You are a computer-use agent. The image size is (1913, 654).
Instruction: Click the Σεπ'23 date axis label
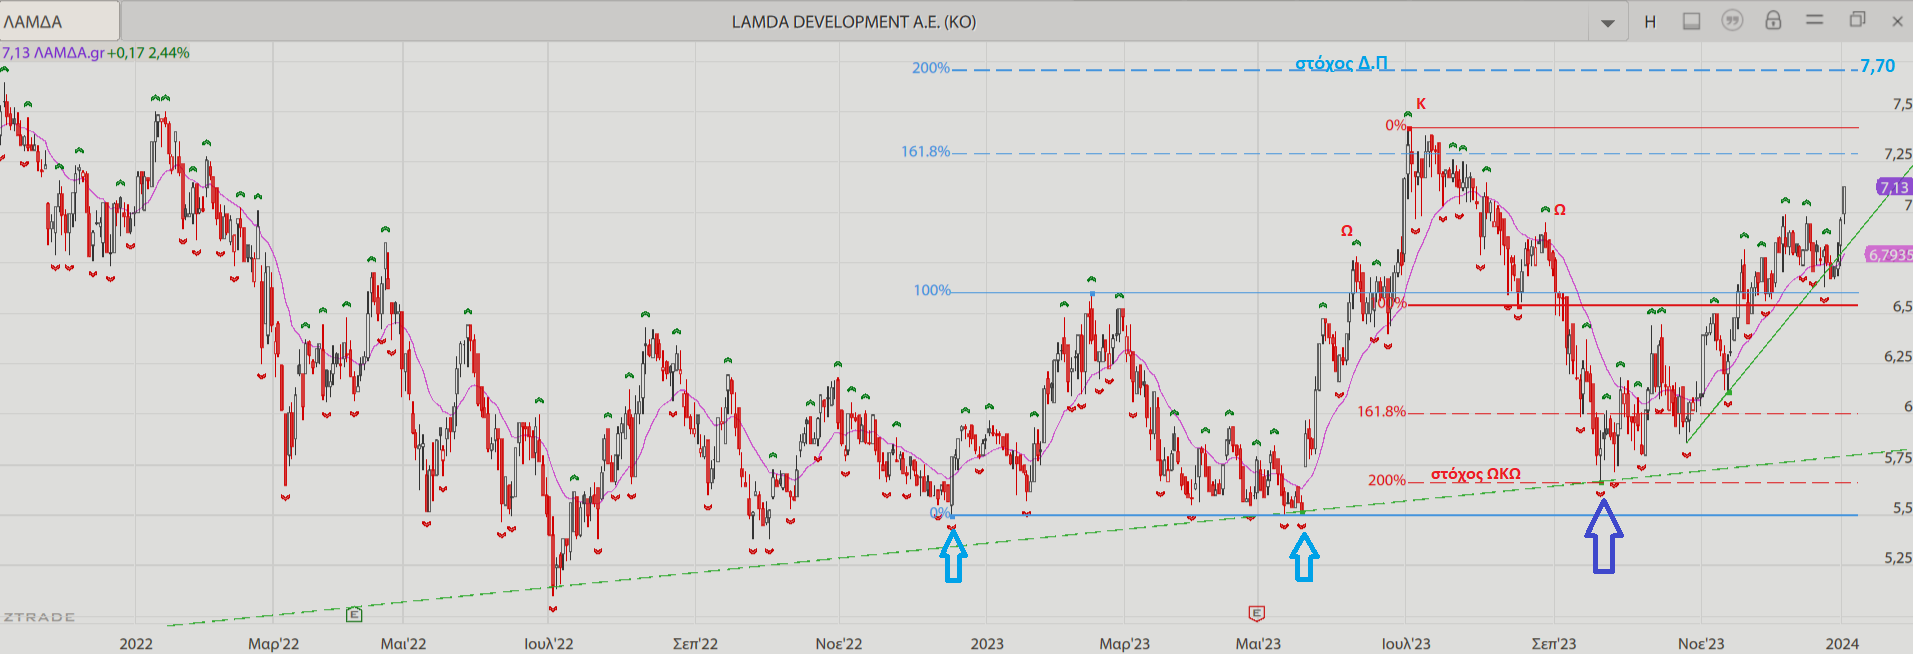click(x=1554, y=643)
